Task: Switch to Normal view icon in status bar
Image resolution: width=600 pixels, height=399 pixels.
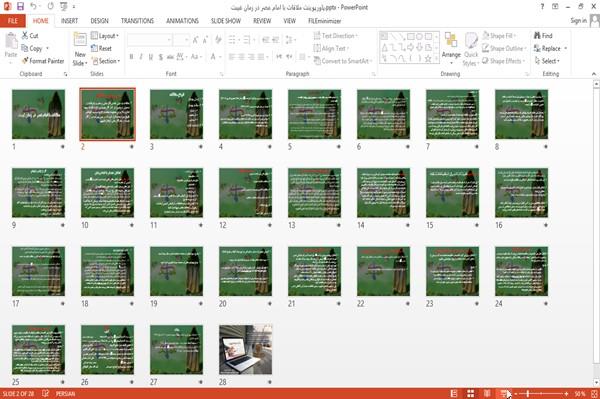Action: (454, 393)
